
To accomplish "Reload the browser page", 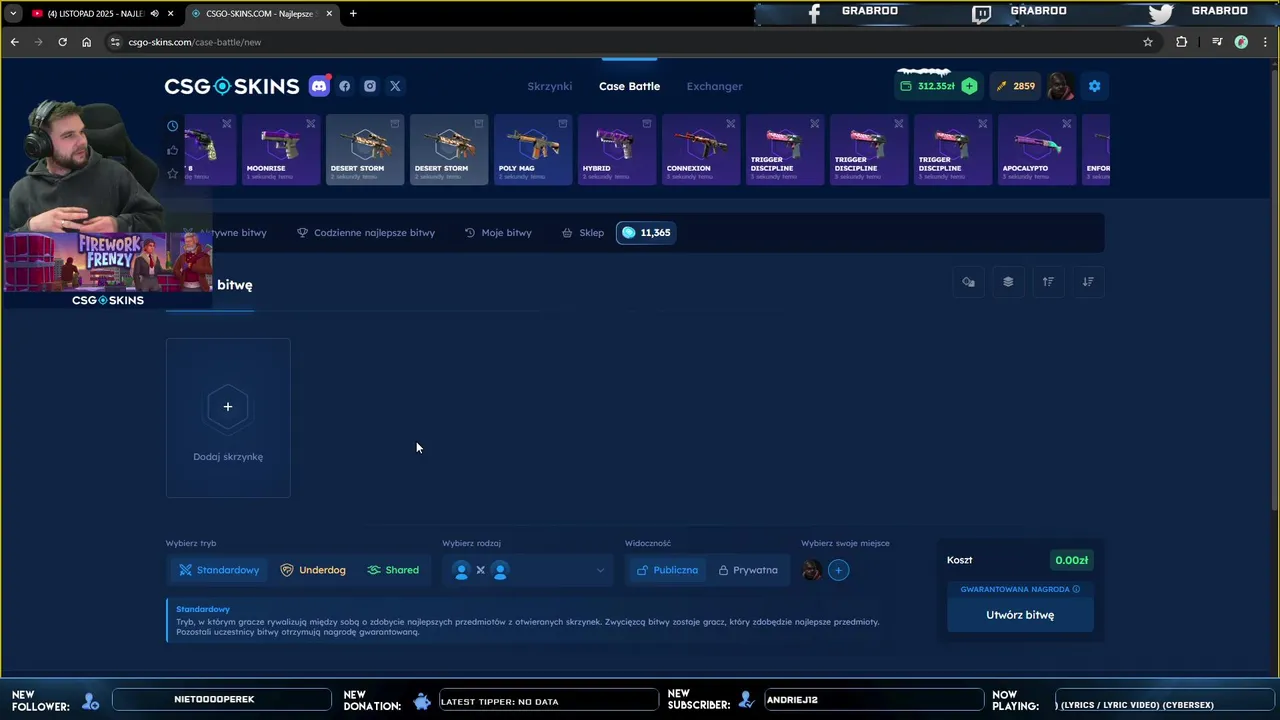I will click(x=62, y=42).
